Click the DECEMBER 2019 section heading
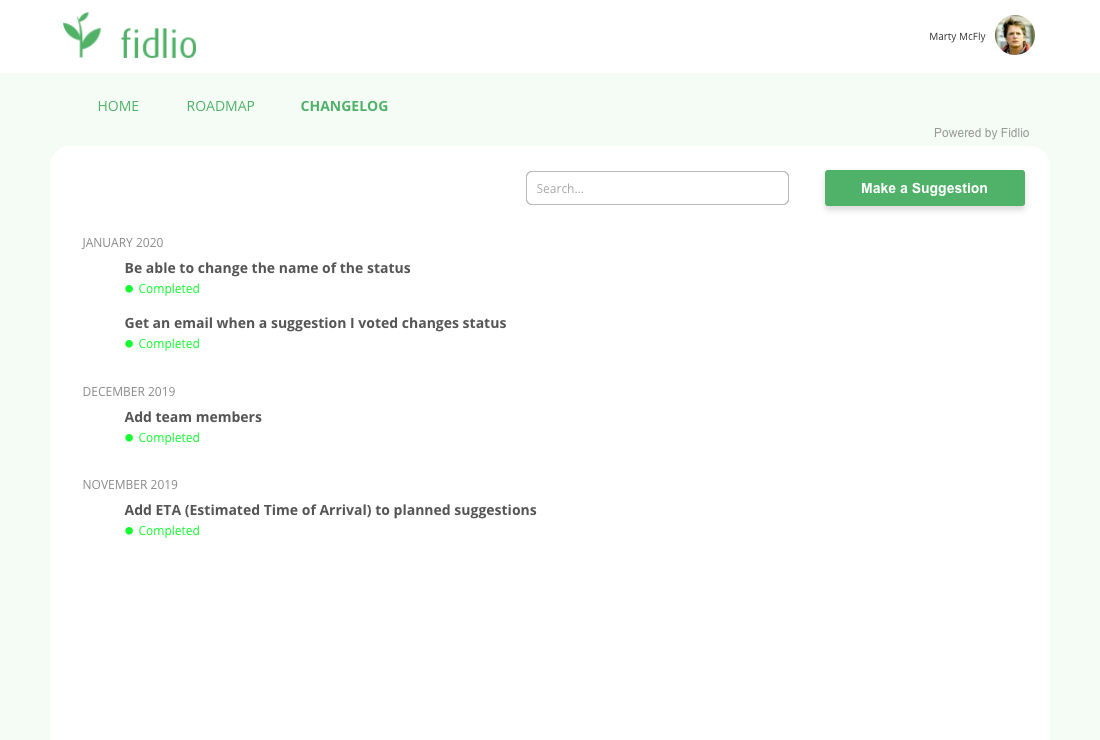The width and height of the screenshot is (1100, 740). [128, 392]
